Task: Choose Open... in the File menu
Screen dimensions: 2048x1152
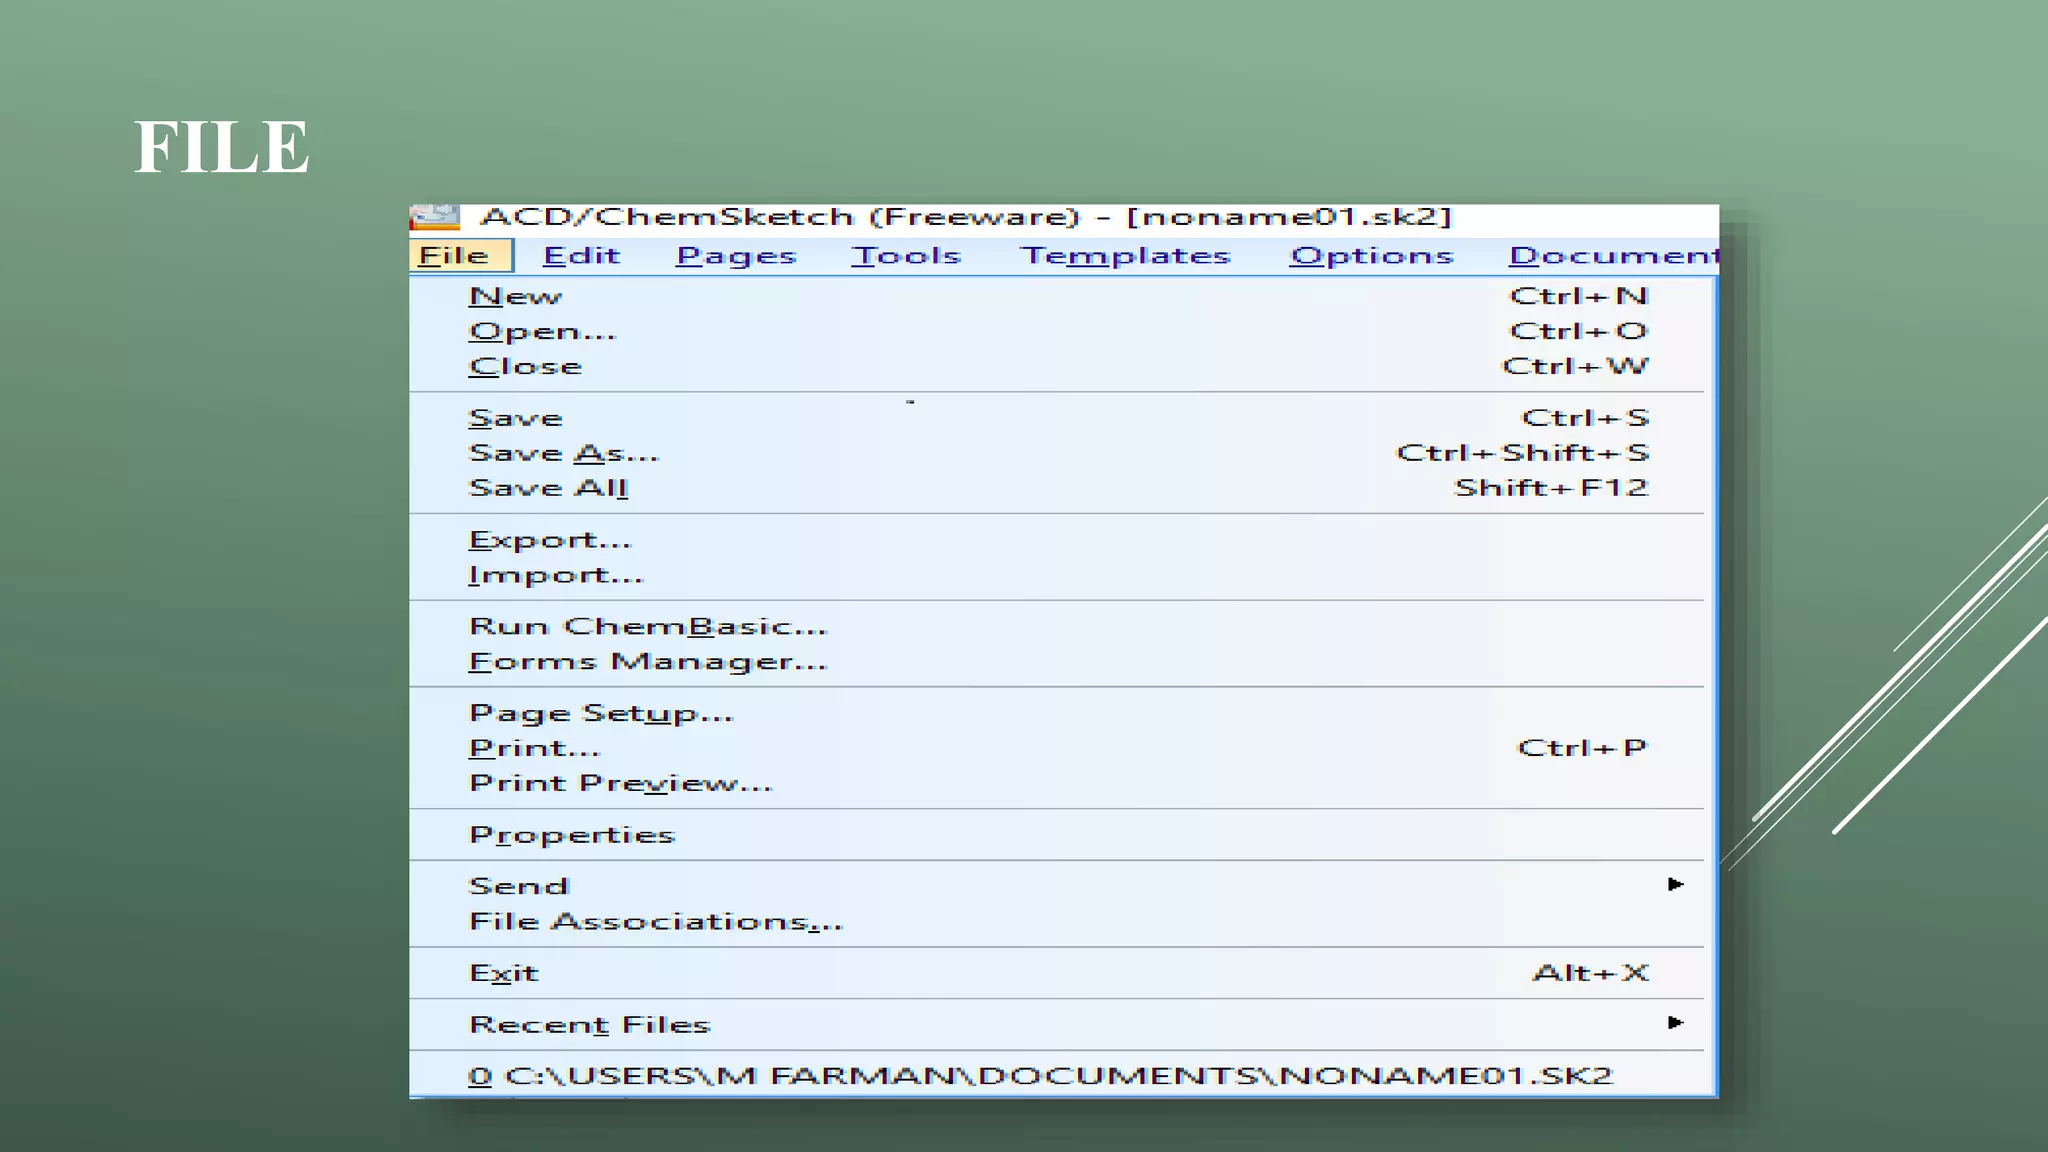Action: [543, 332]
